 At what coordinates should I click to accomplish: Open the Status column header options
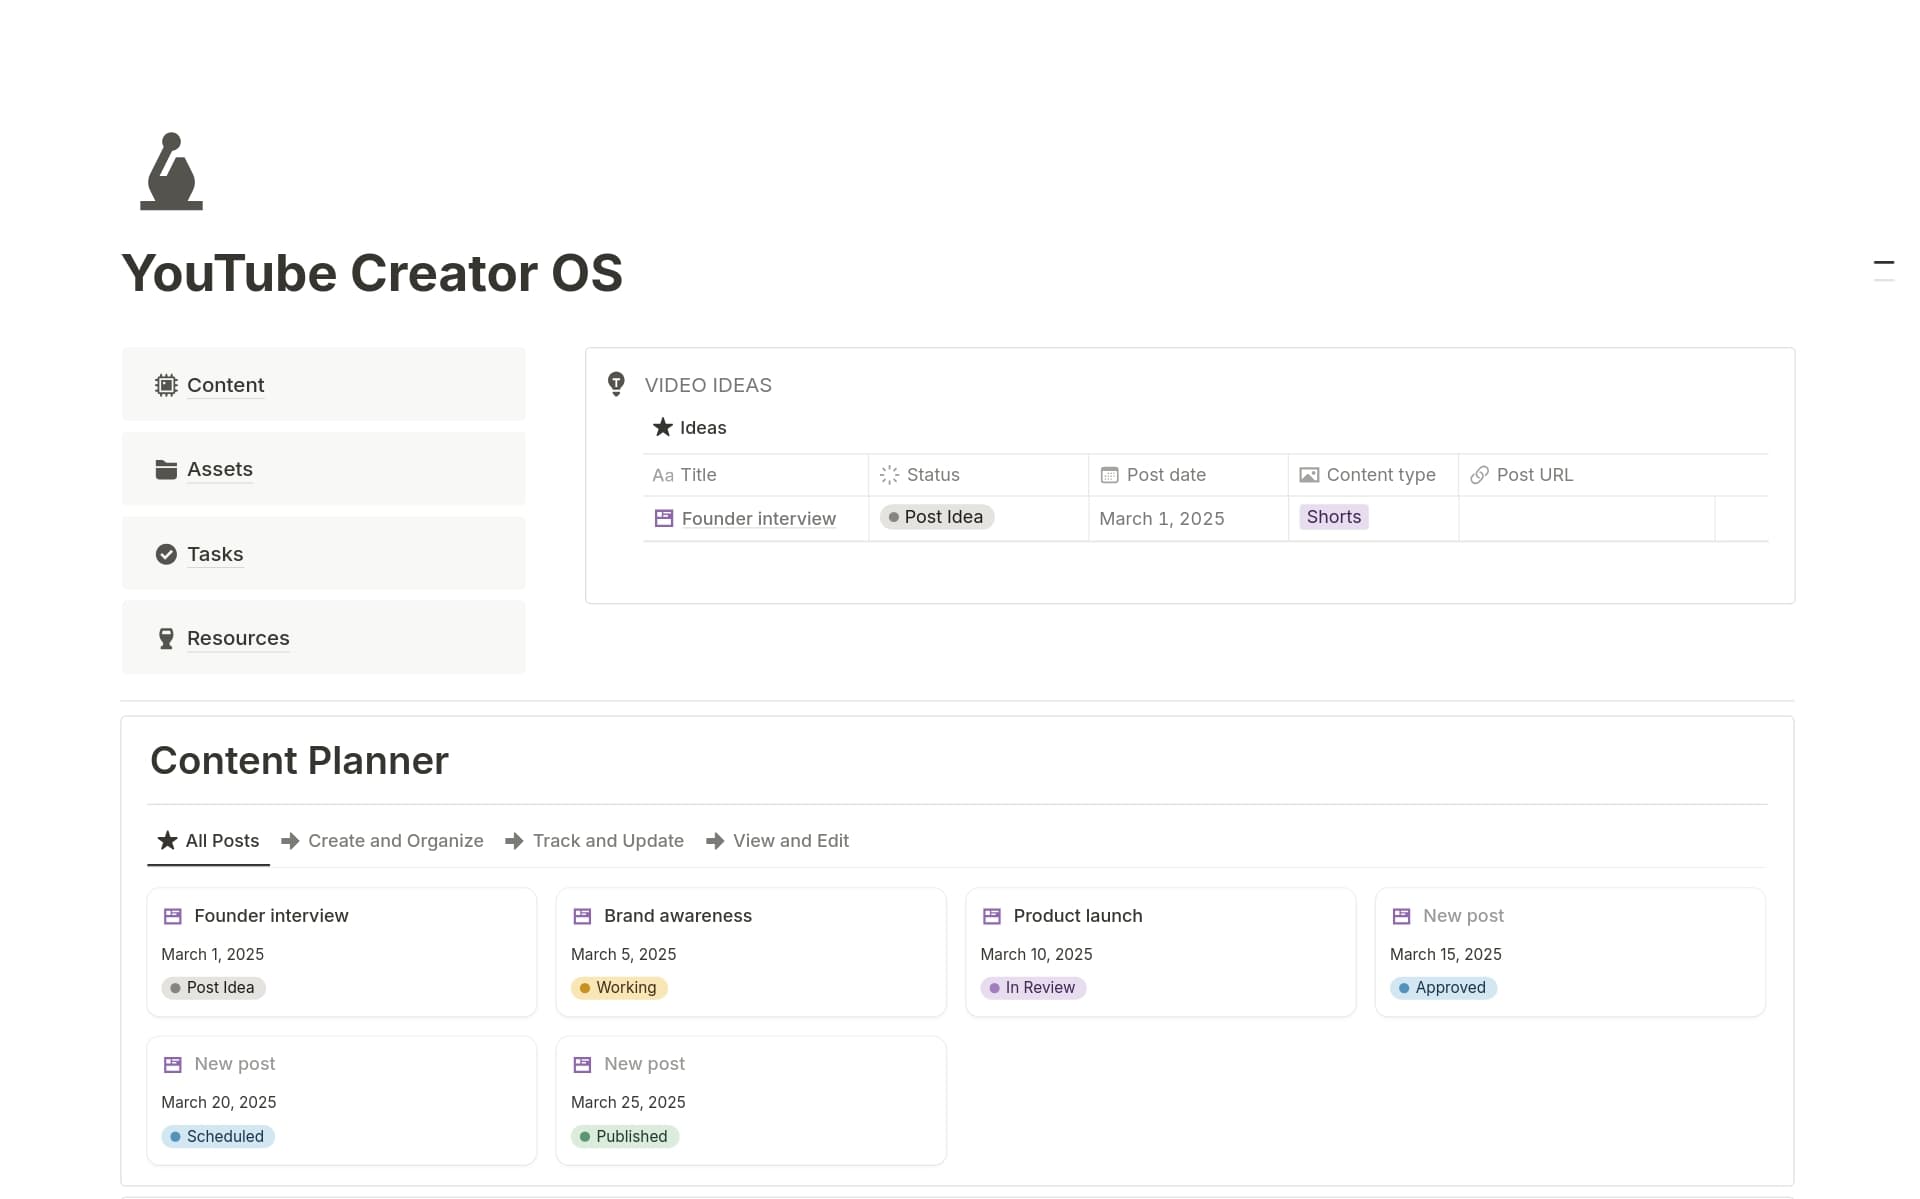(931, 475)
